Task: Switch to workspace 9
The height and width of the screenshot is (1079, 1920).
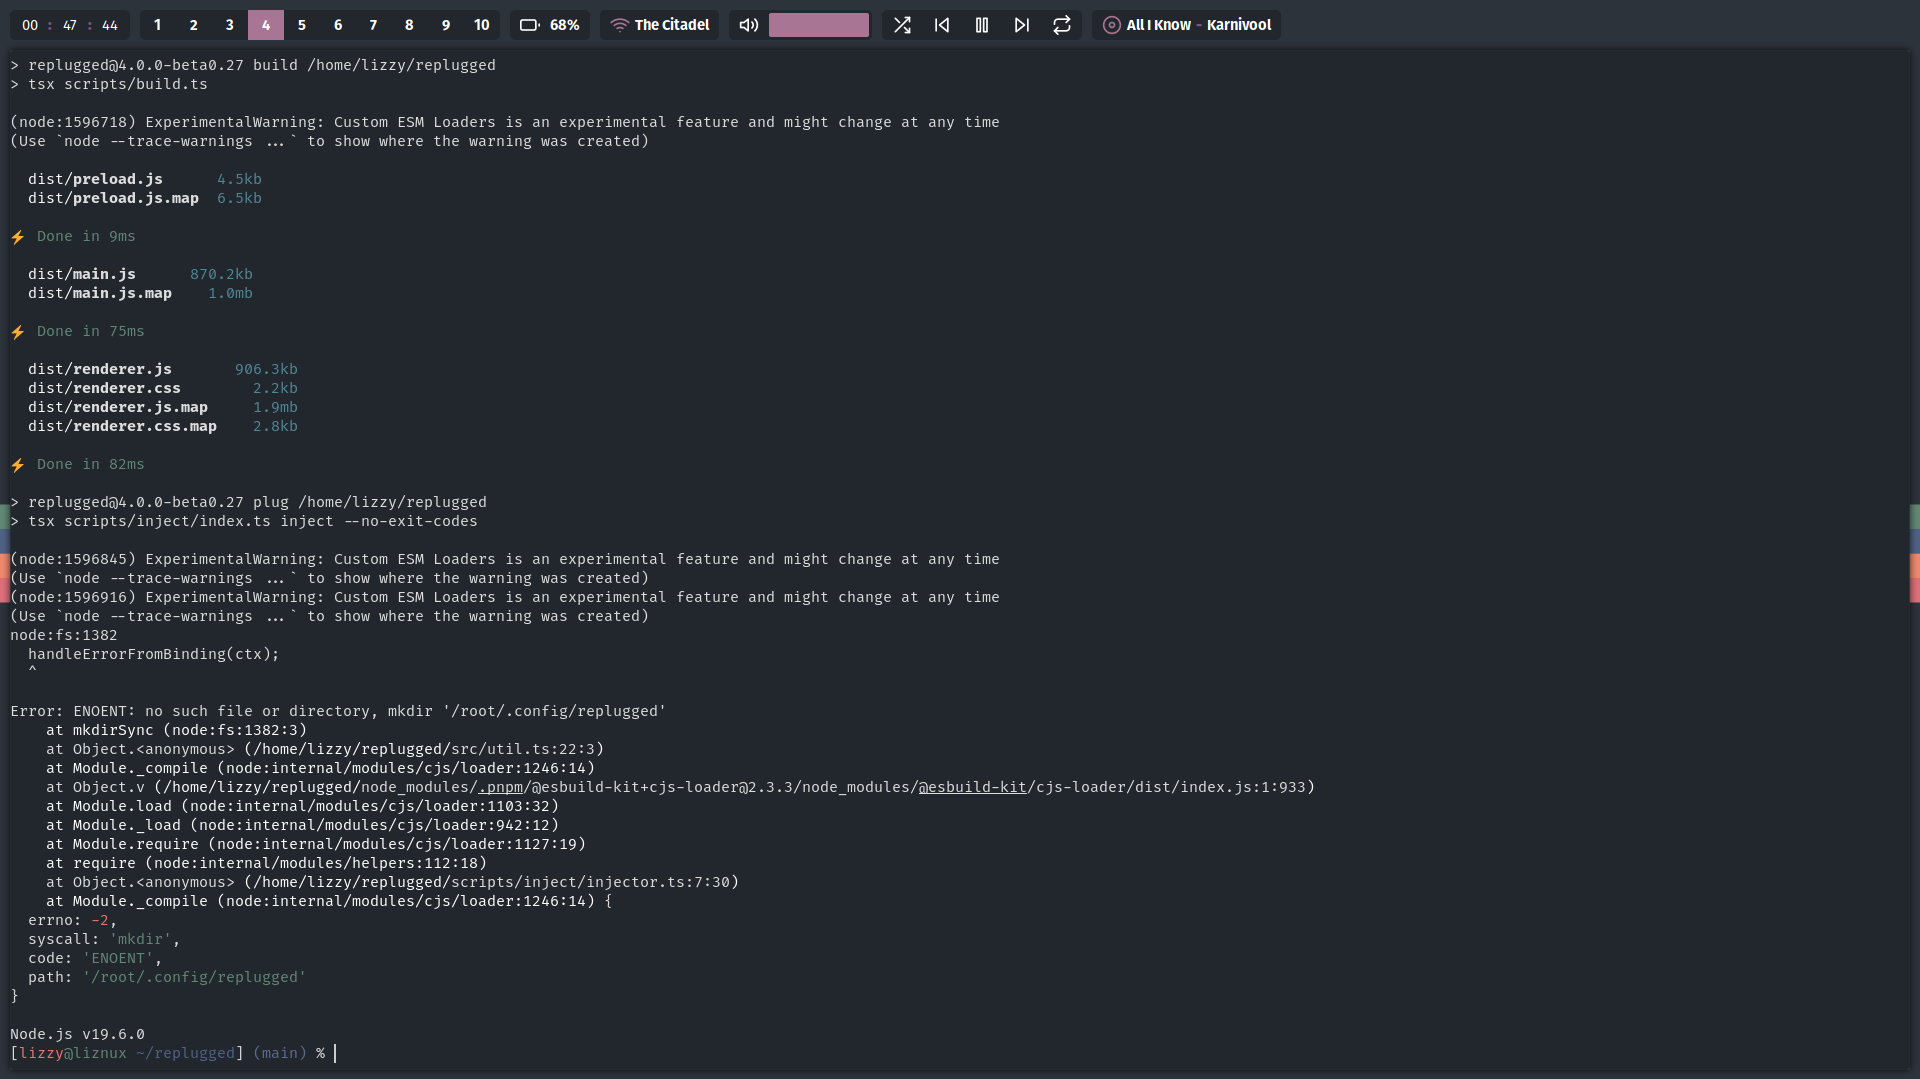Action: coord(446,25)
